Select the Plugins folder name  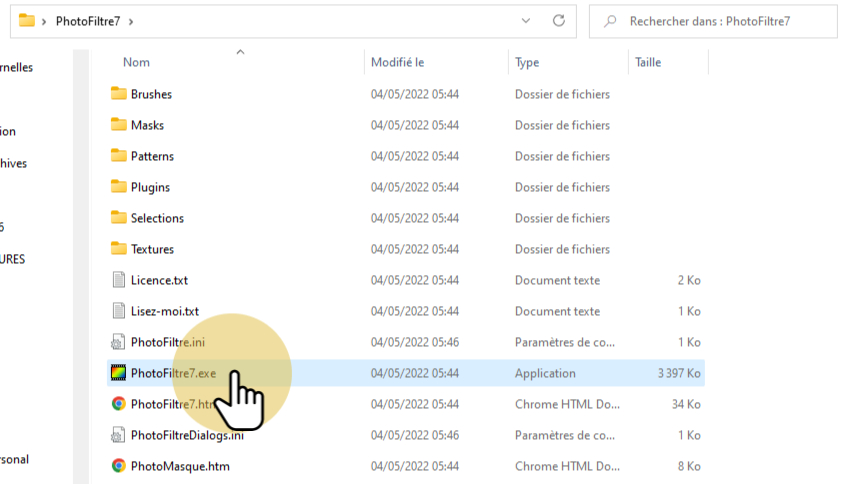[x=150, y=187]
